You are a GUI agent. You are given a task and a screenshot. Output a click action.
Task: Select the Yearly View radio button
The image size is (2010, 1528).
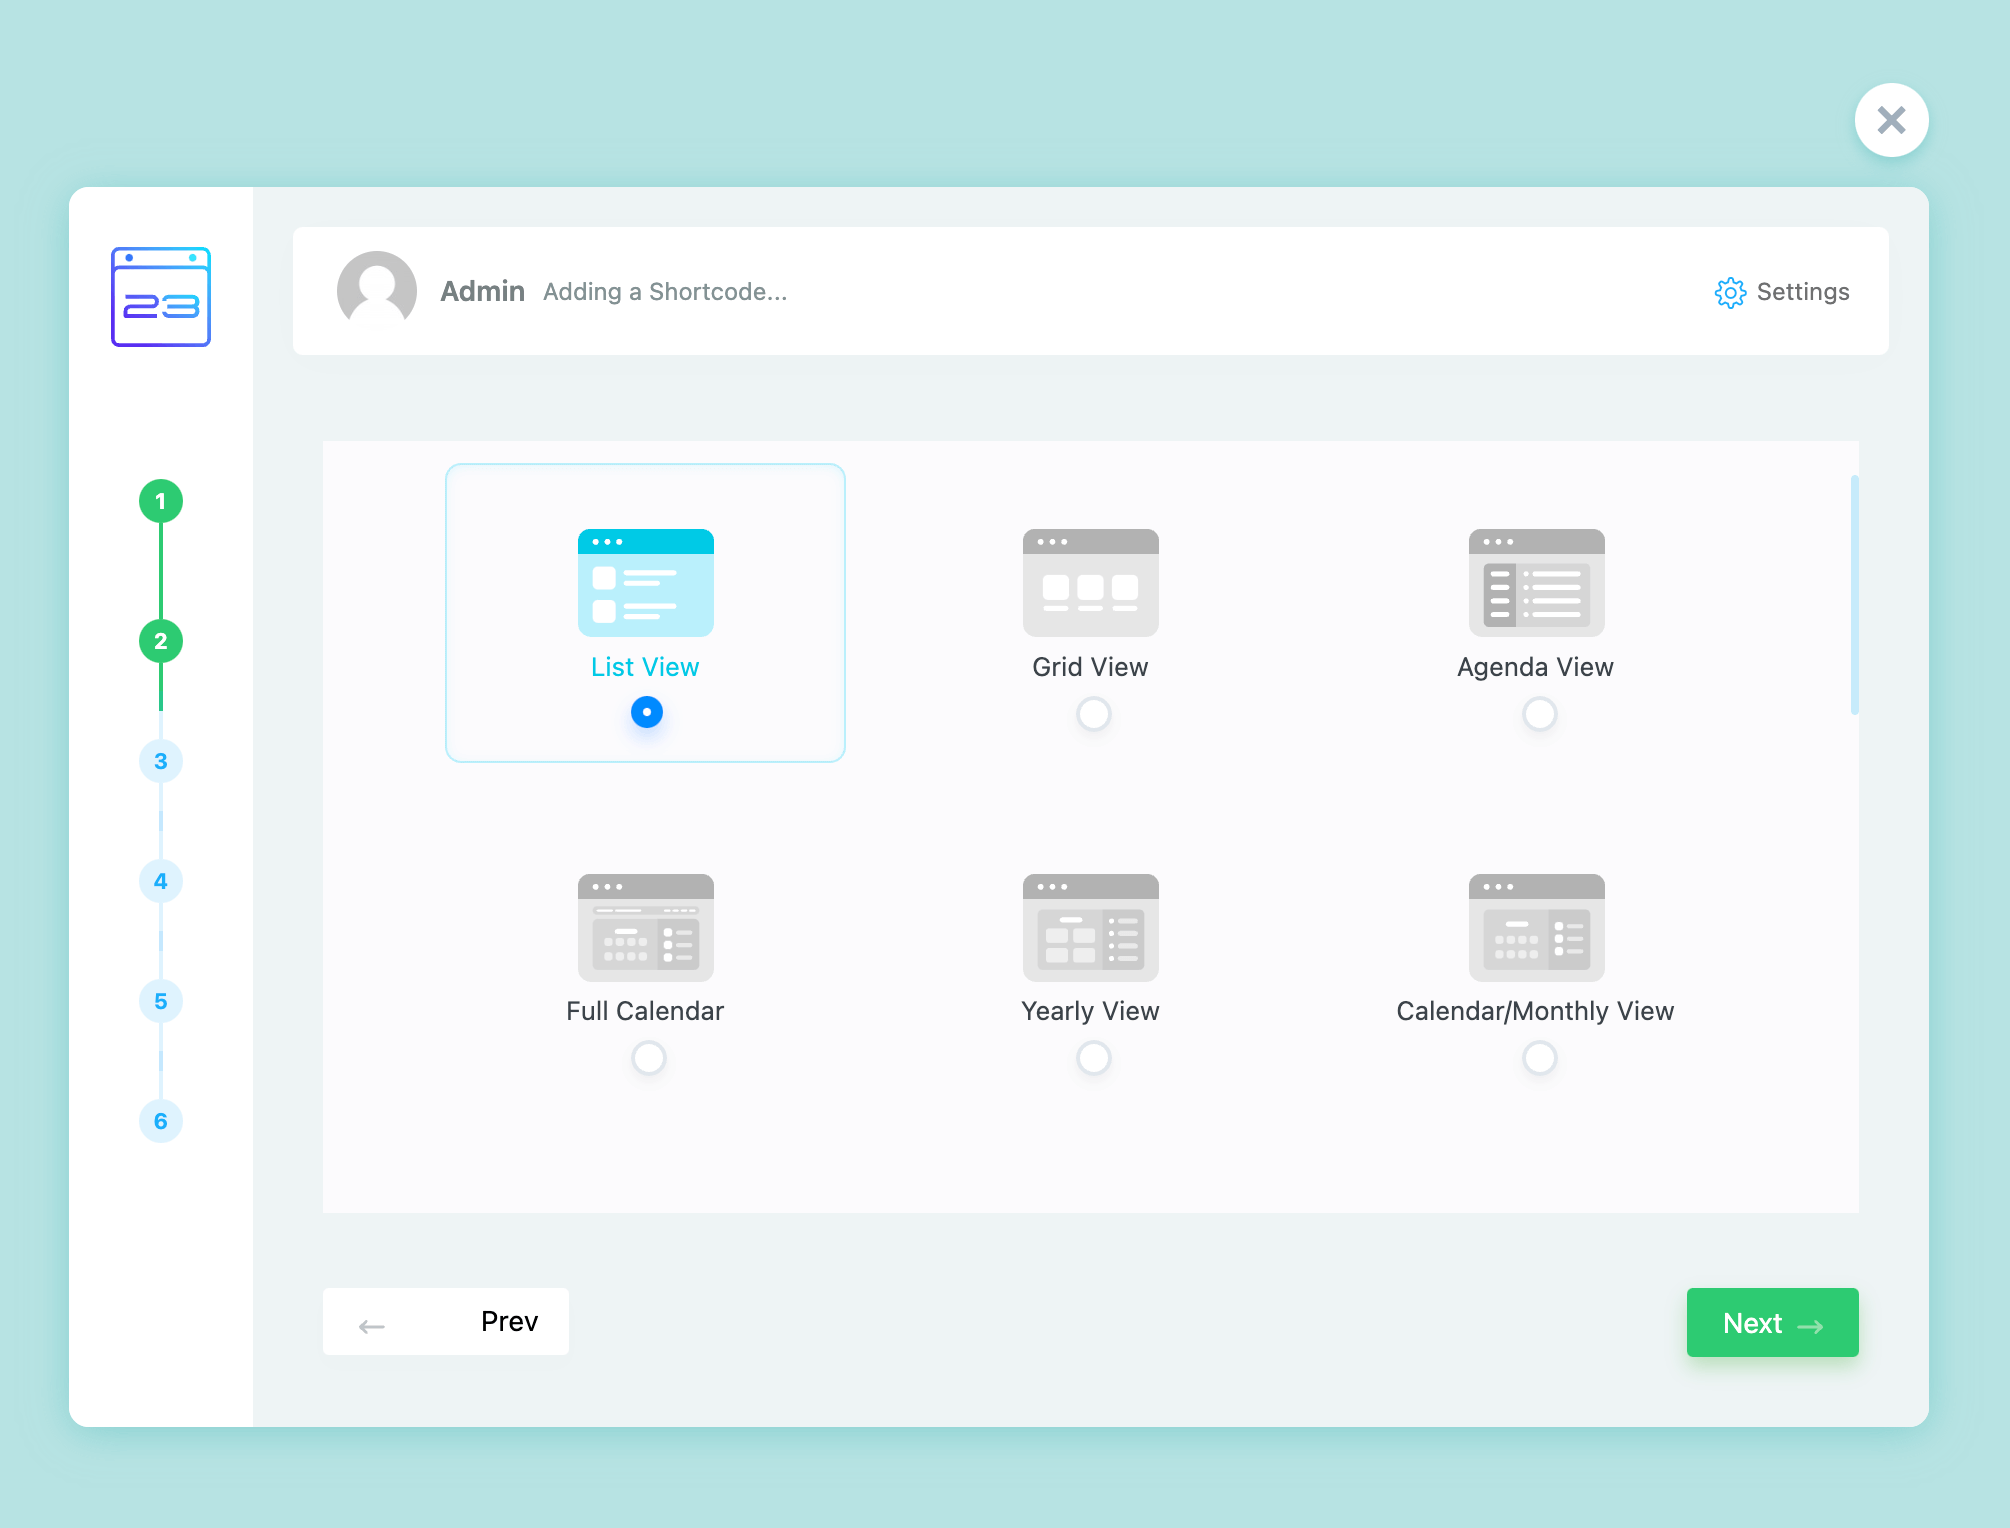(x=1093, y=1057)
